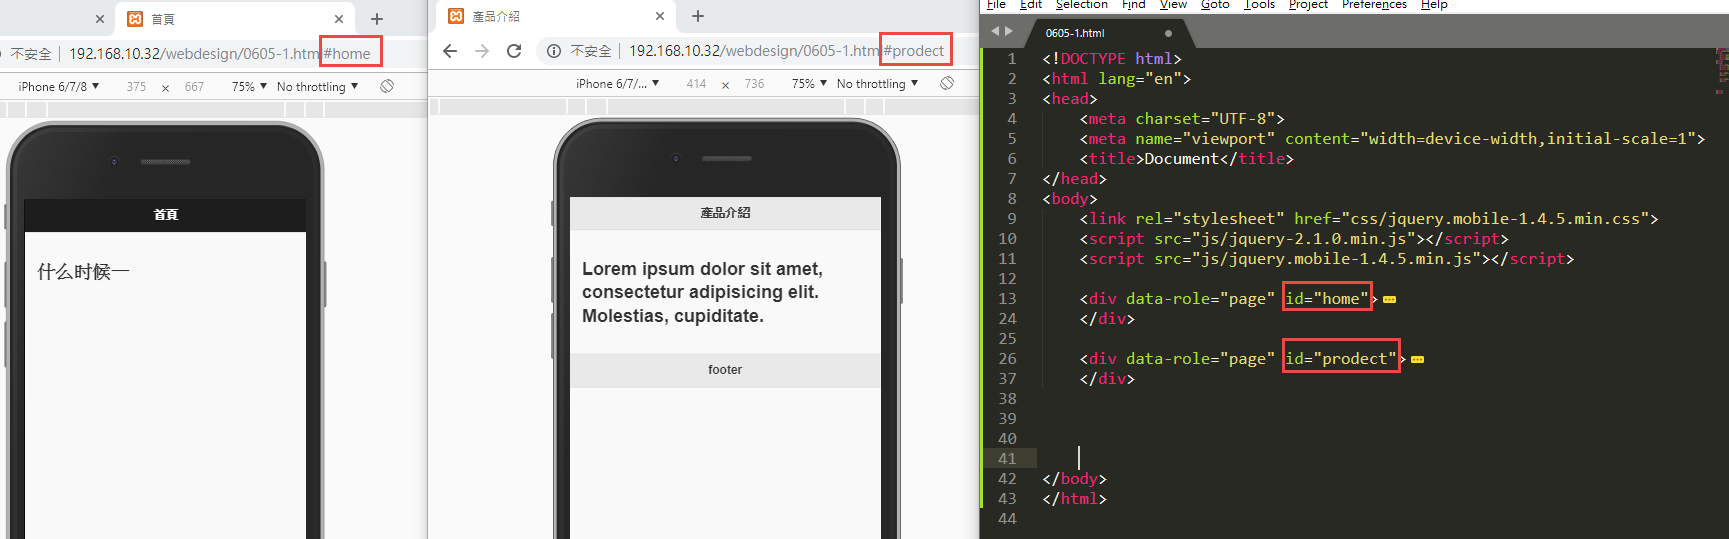Viewport: 1729px width, 539px height.
Task: Reload the 產品介紹 page
Action: (x=514, y=51)
